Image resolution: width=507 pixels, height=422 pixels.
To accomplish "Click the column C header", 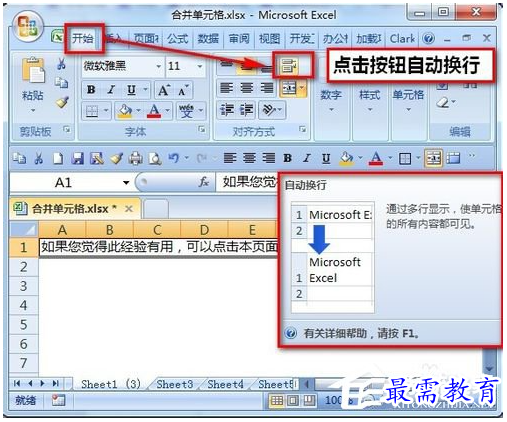I will pos(157,230).
